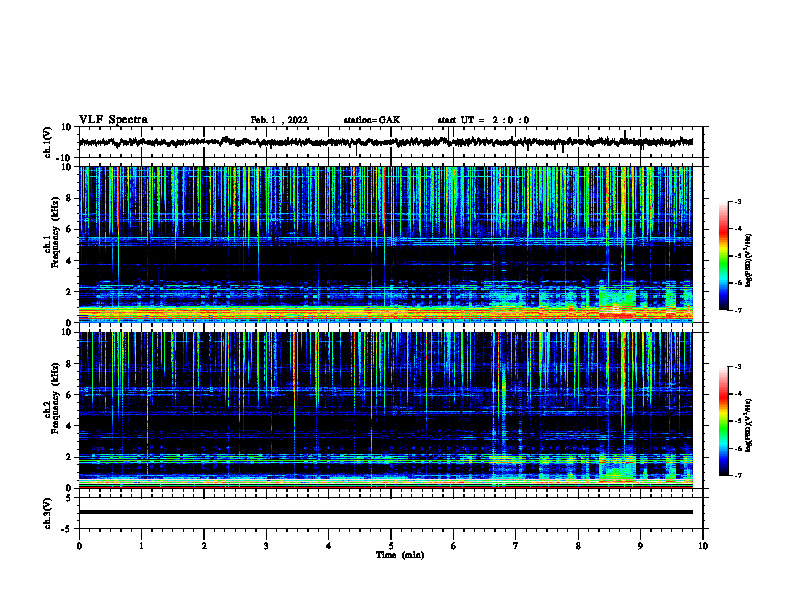
Task: Click the "-7" tick on ch.2 colorbar
Action: click(738, 475)
